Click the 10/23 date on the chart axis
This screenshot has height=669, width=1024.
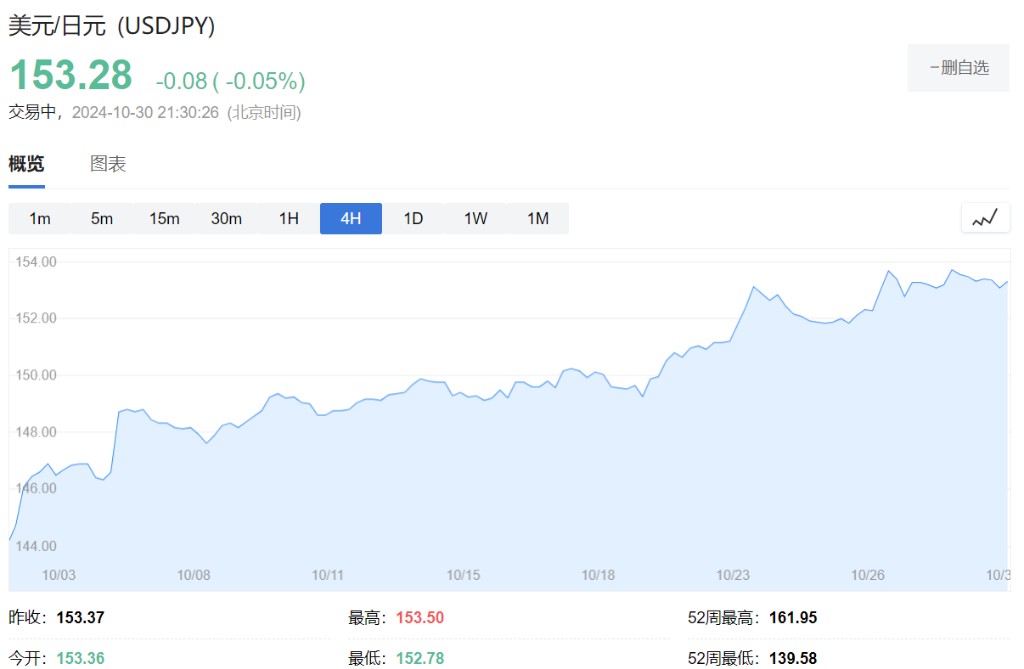point(733,575)
